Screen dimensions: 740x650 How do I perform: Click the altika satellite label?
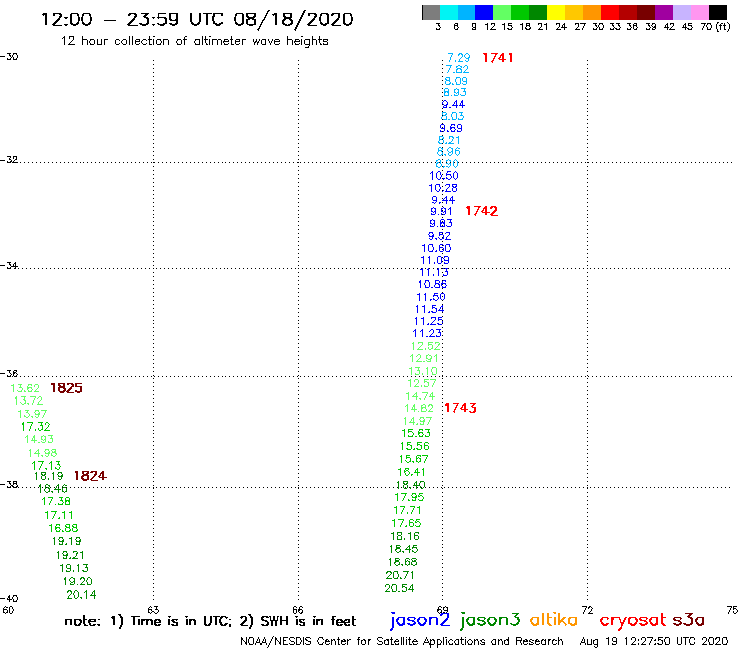pyautogui.click(x=553, y=620)
